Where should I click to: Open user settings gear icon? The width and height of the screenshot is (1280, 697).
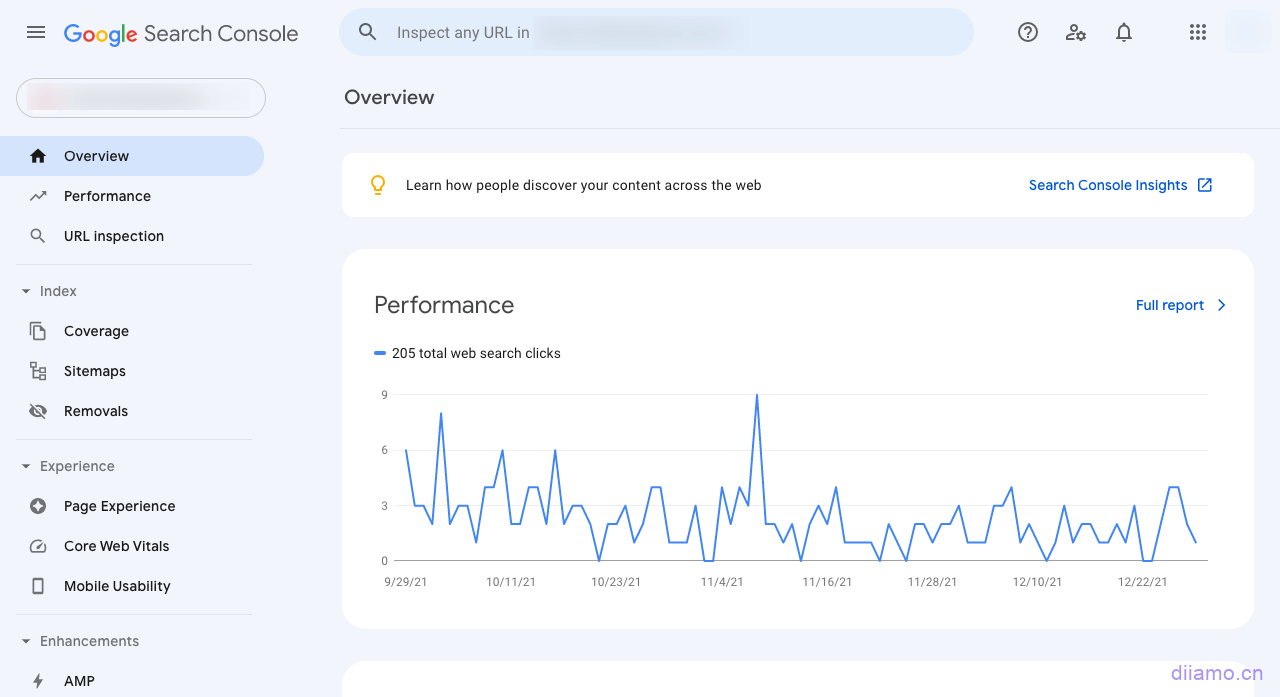(1076, 32)
